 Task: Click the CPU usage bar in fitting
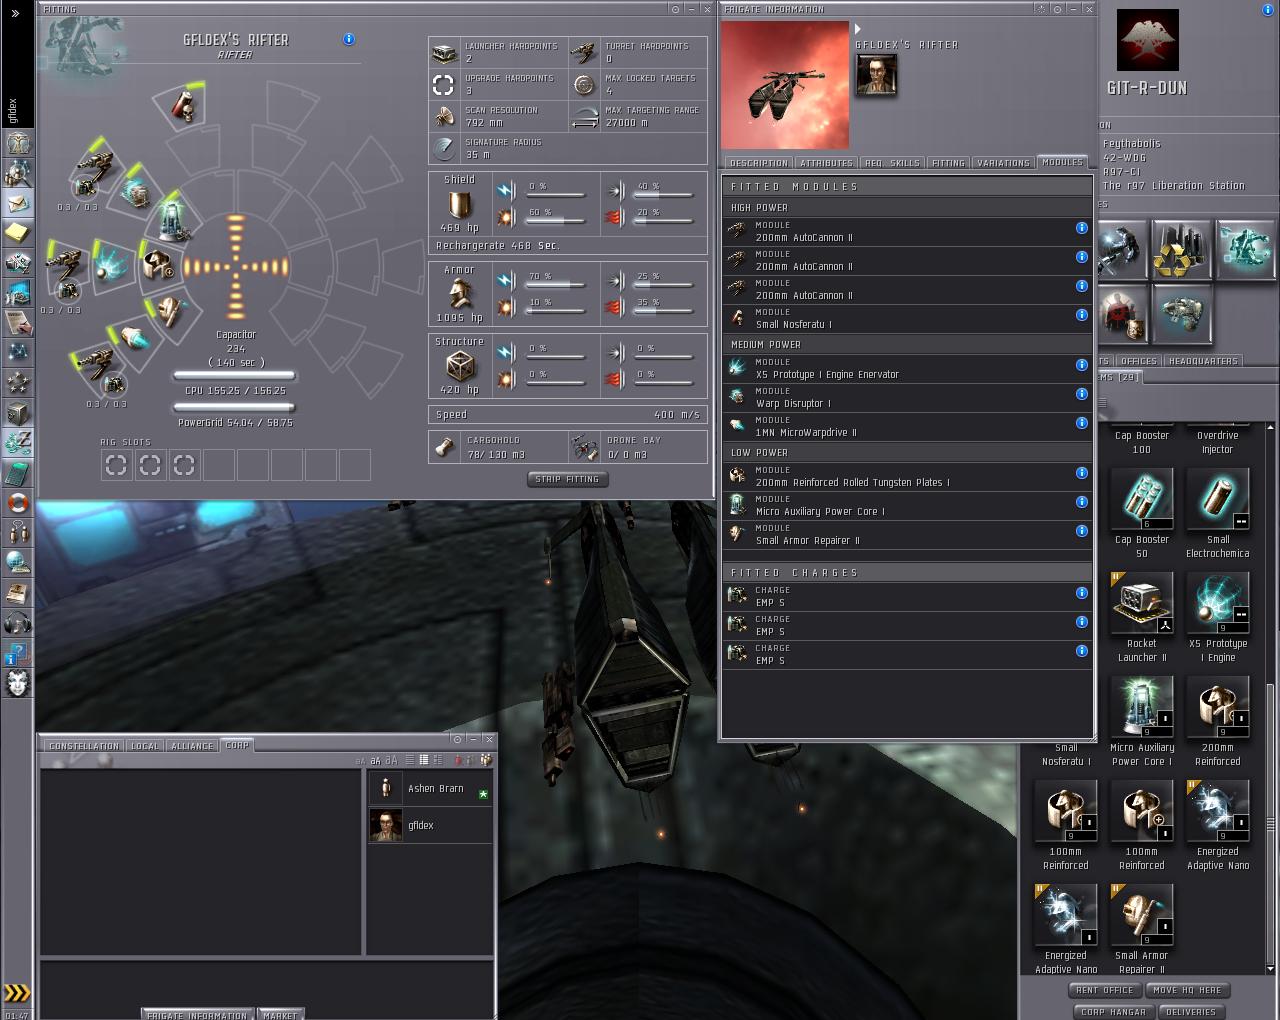[x=235, y=377]
